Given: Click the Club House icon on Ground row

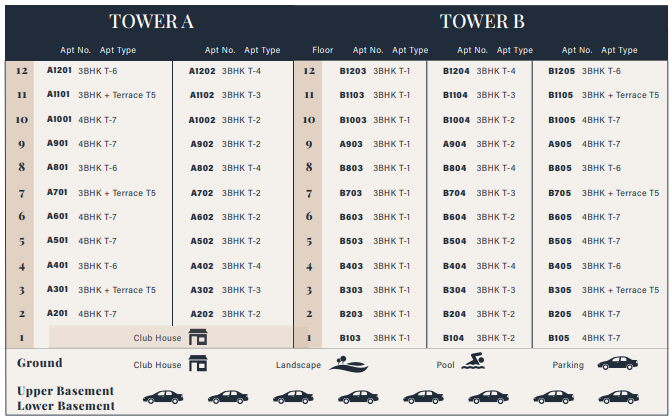Looking at the screenshot, I should [x=198, y=363].
